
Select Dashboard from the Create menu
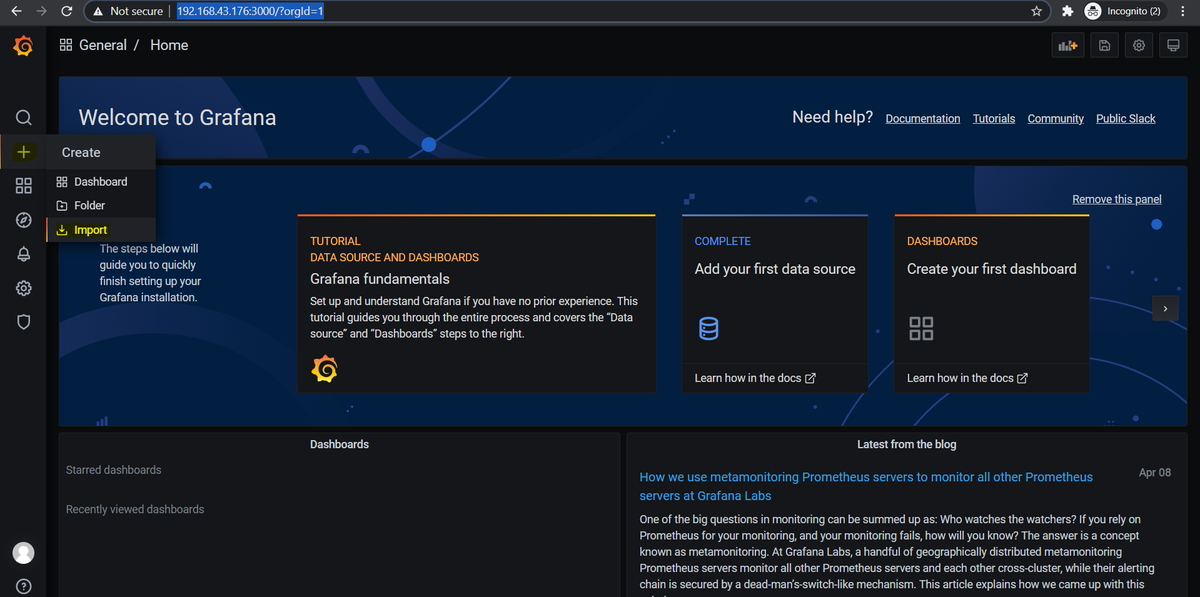(x=100, y=181)
